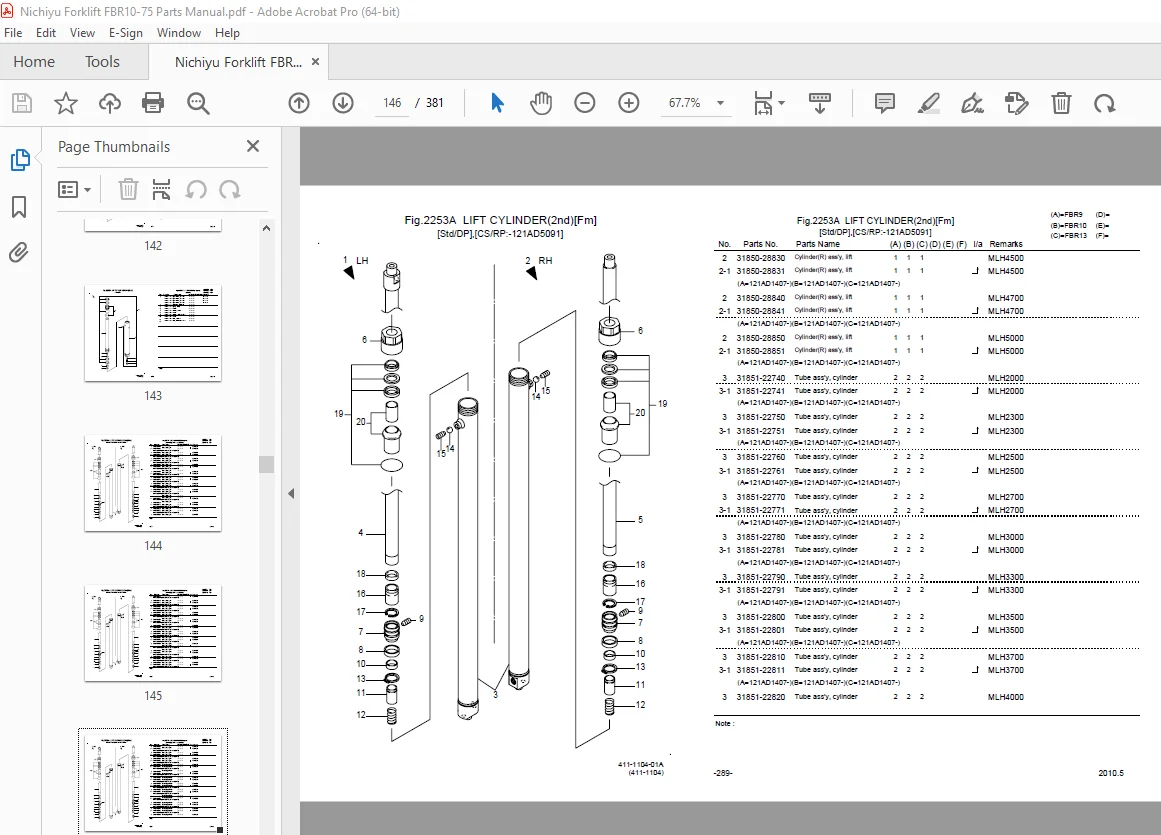1161x835 pixels.
Task: Click the upload to cloud icon
Action: tap(110, 103)
